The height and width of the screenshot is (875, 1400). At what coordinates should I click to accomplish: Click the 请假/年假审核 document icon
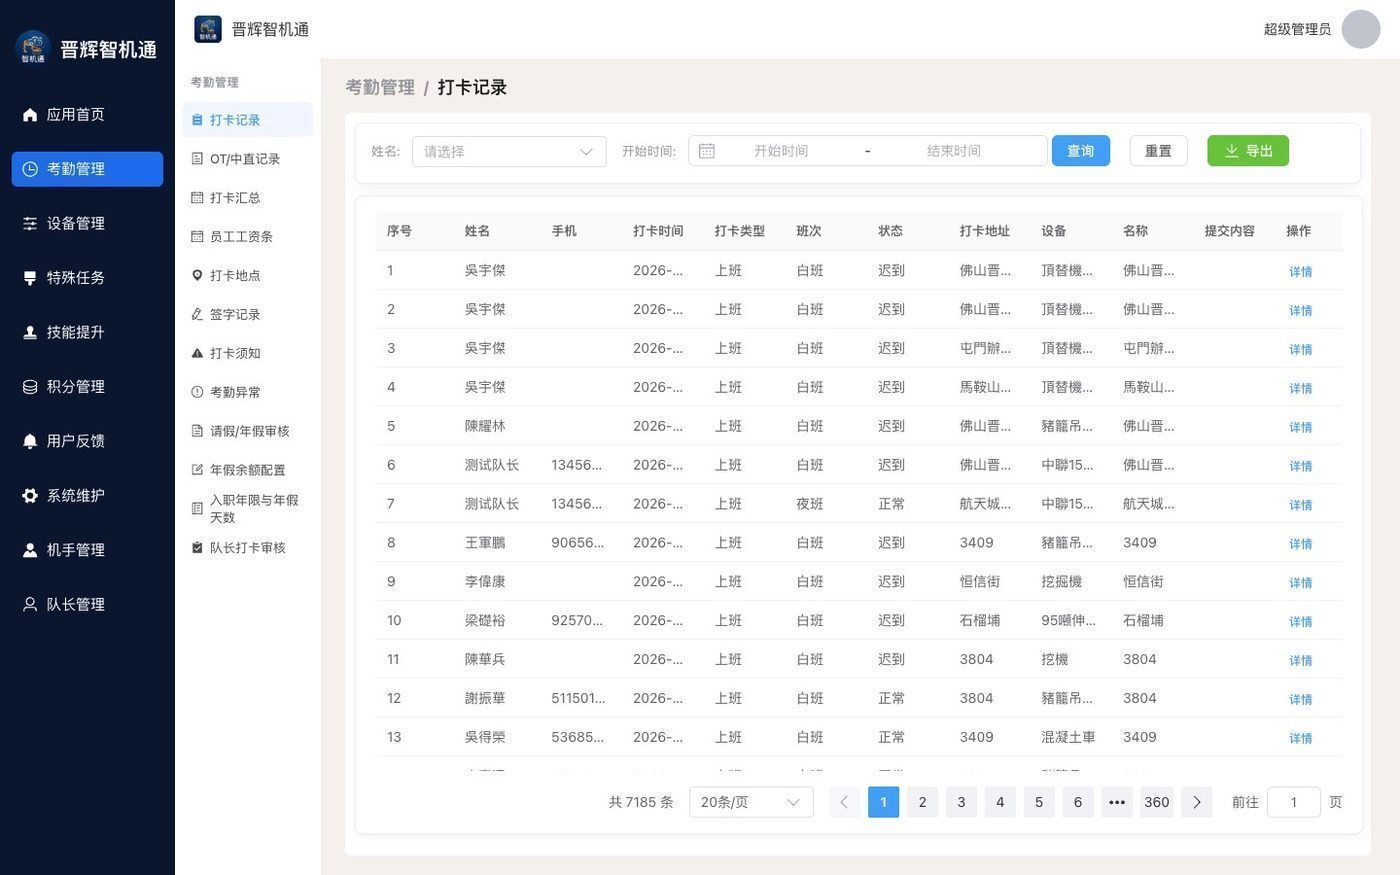tap(197, 431)
